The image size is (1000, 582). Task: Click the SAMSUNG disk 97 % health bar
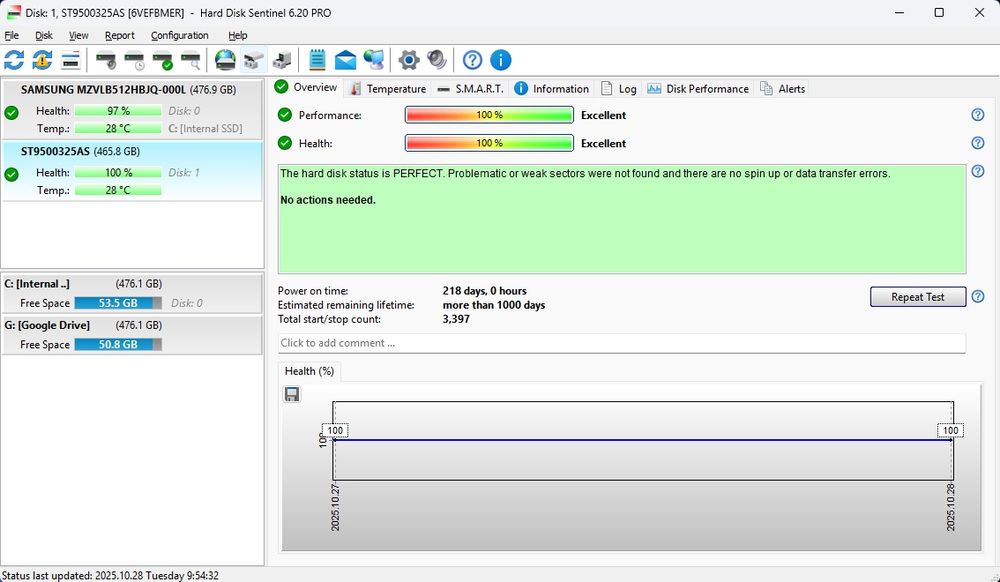118,111
